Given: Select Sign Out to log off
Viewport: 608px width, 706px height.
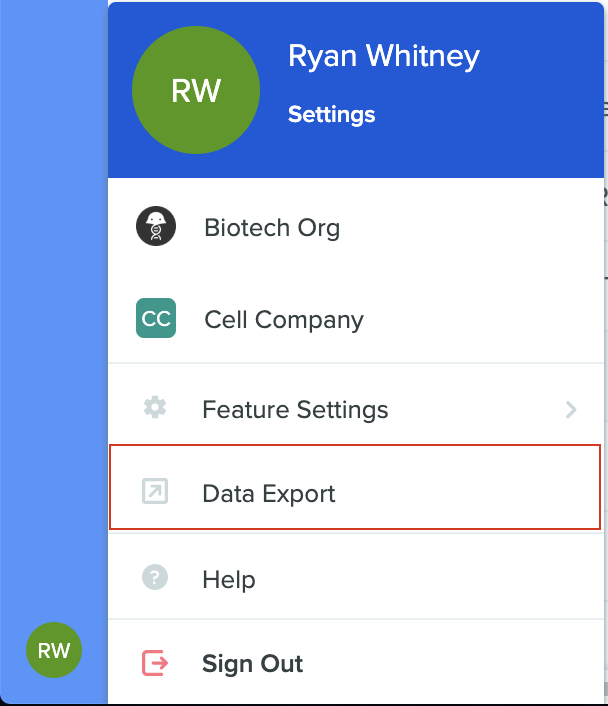Looking at the screenshot, I should point(356,663).
